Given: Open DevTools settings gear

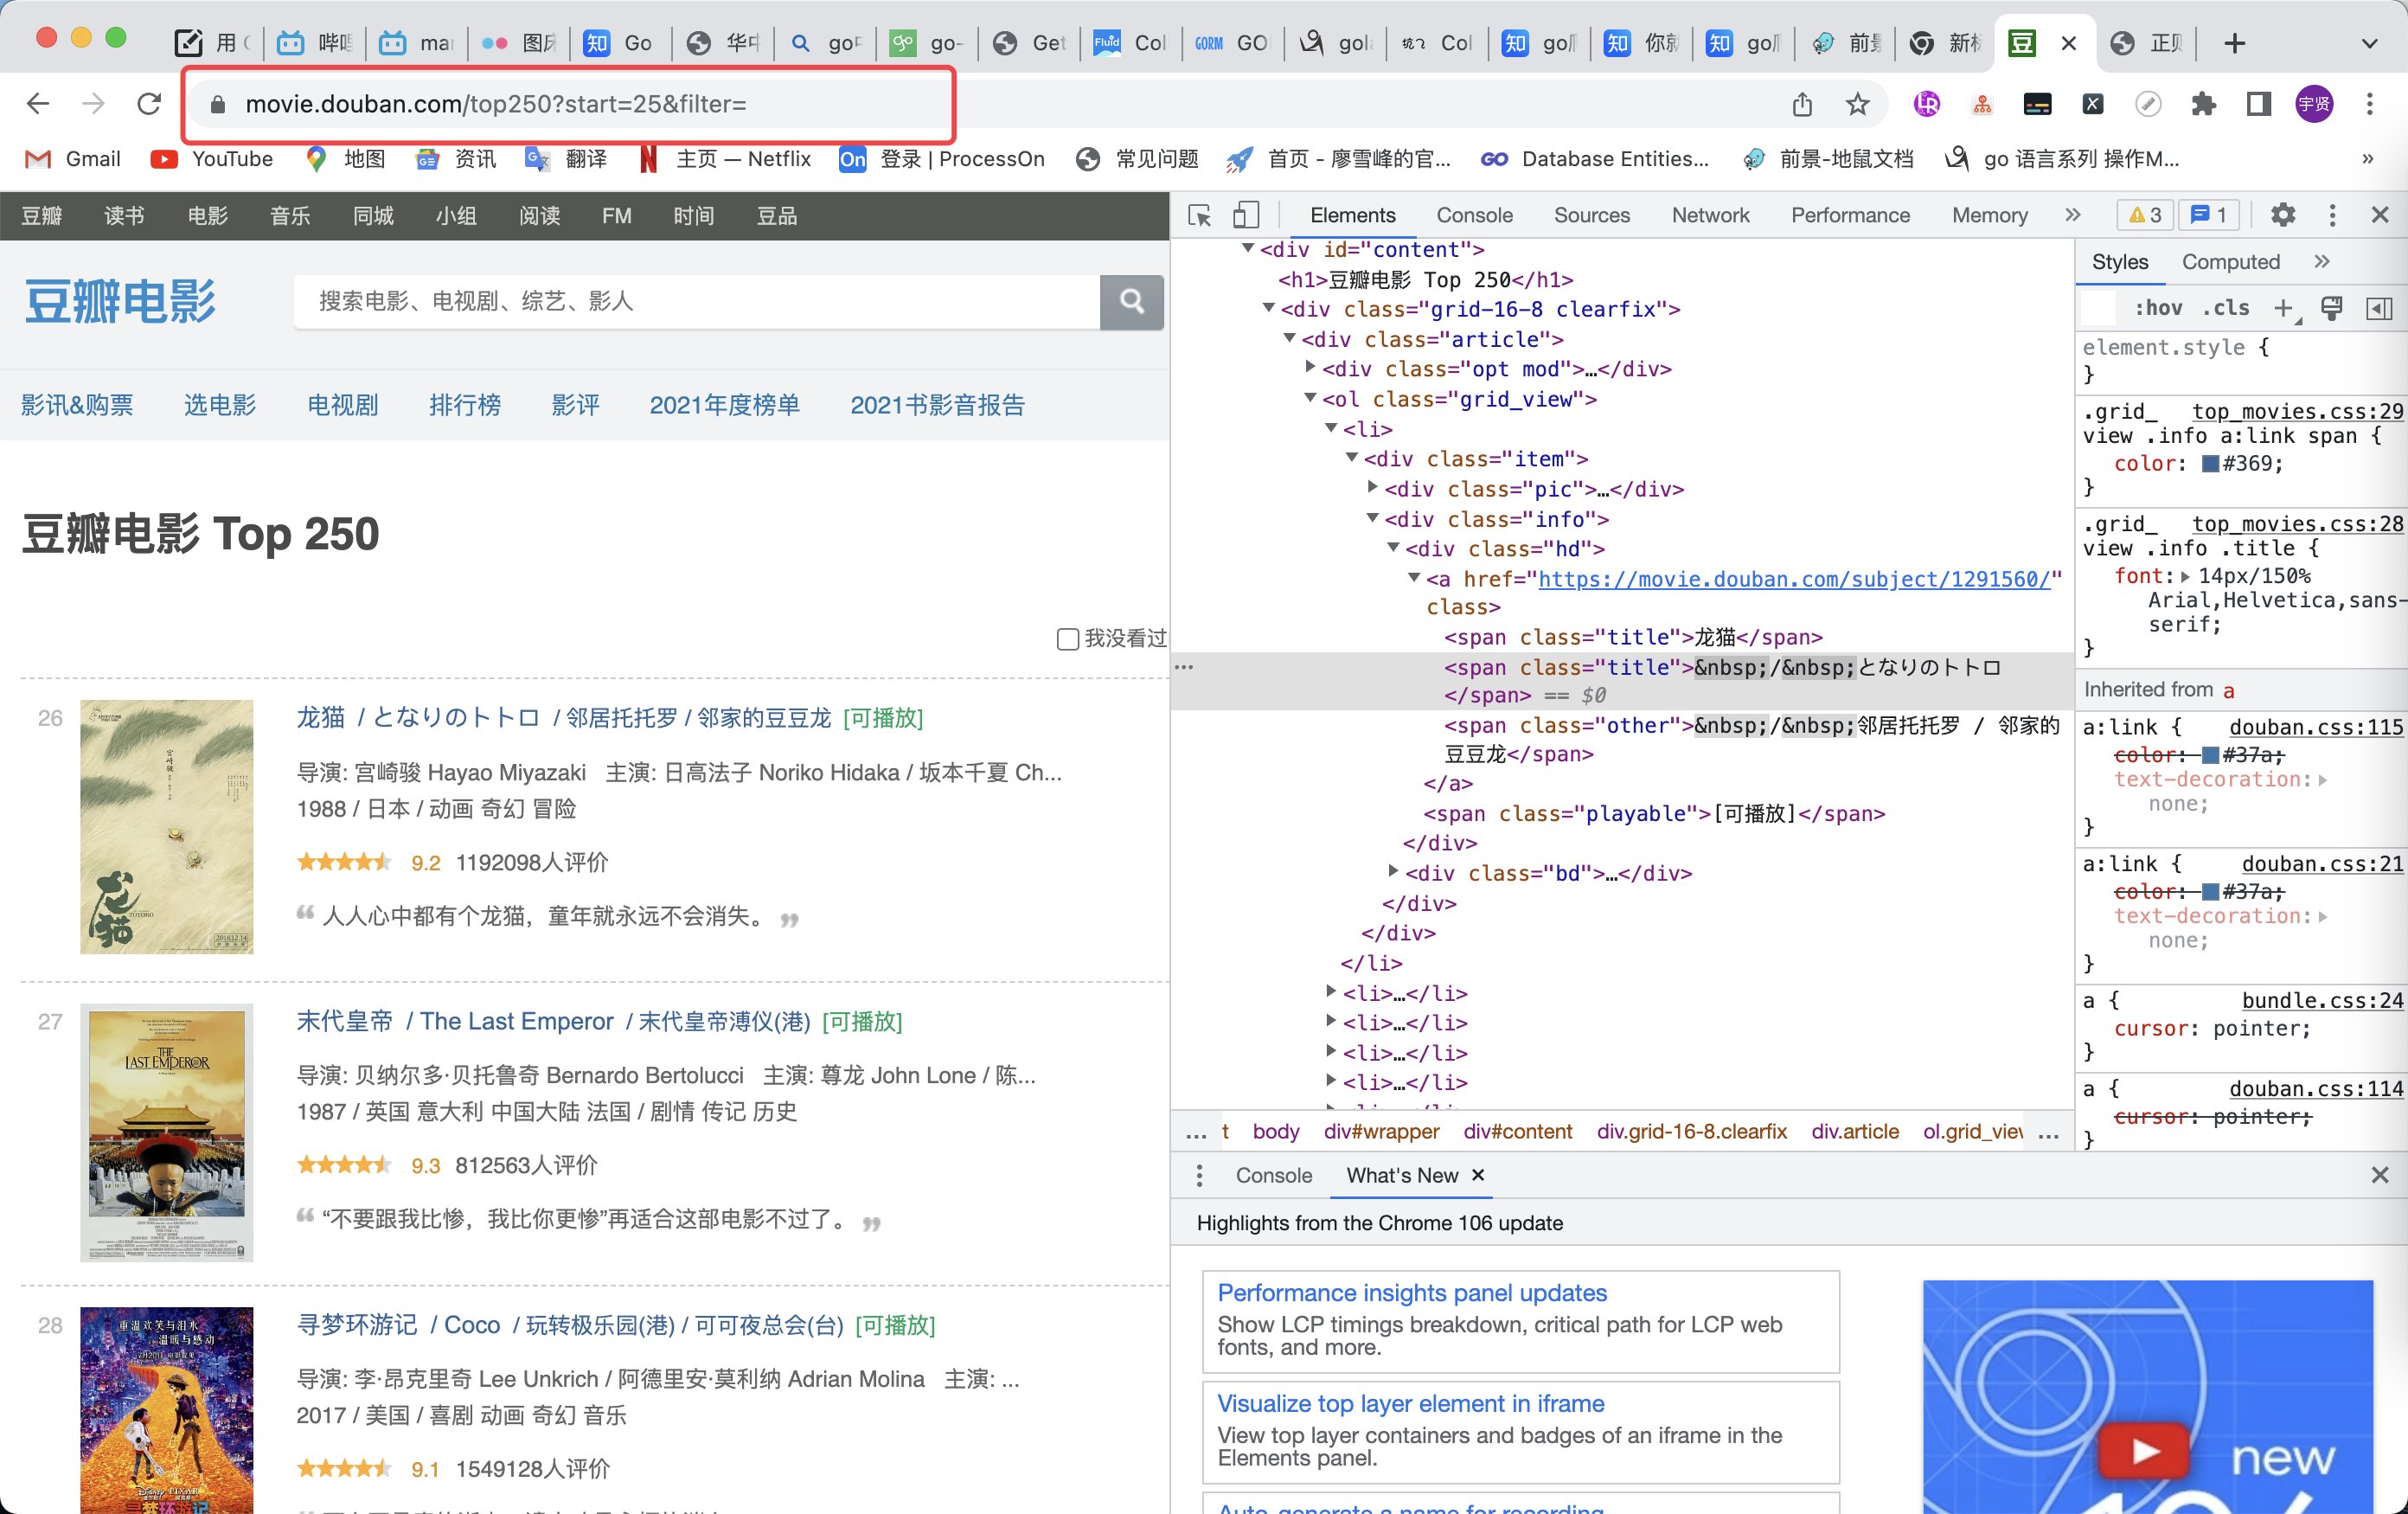Looking at the screenshot, I should [x=2283, y=215].
